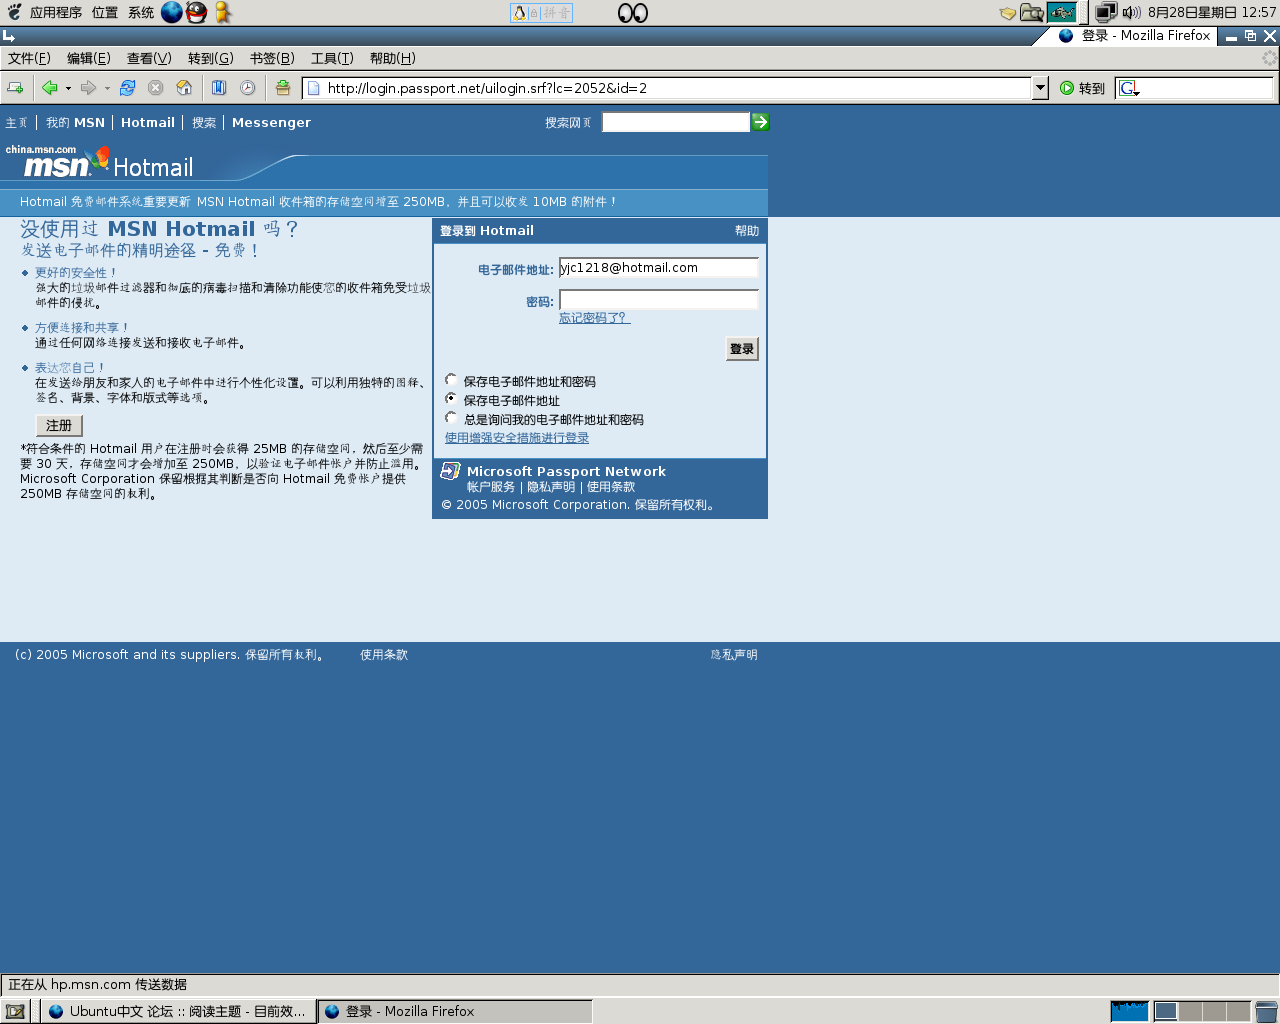Viewport: 1280px width, 1024px height.
Task: Click the Downloads icon in toolbar
Action: tap(283, 88)
